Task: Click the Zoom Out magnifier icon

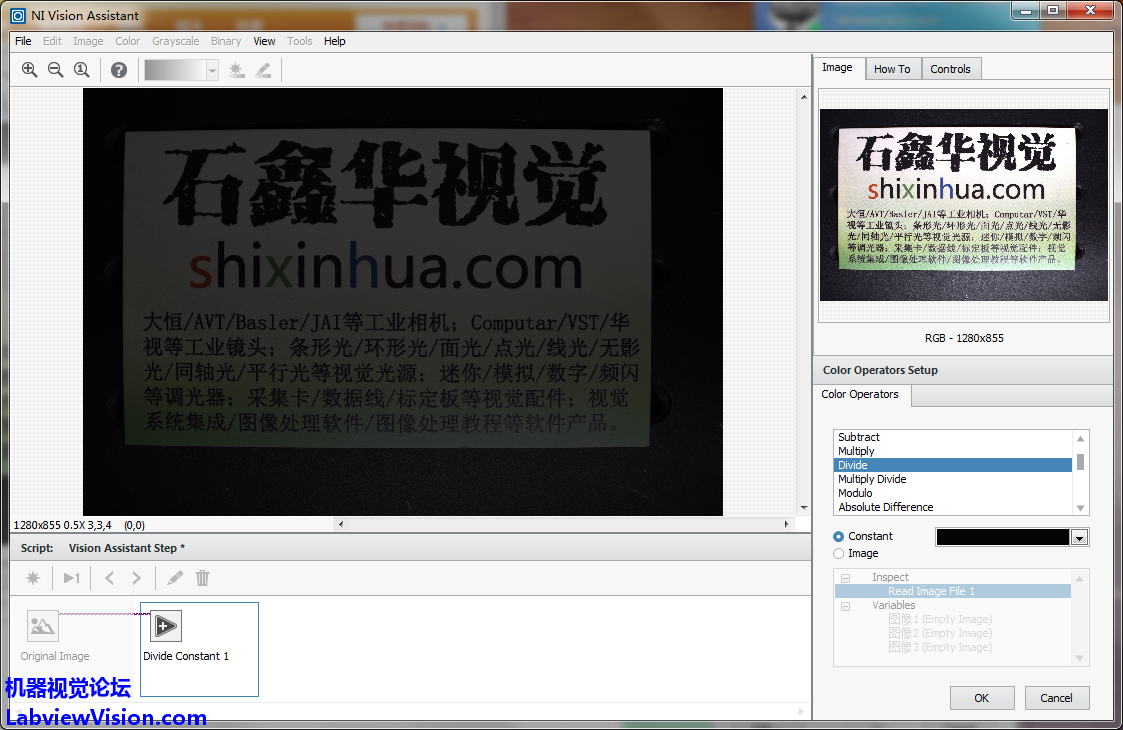Action: [55, 70]
